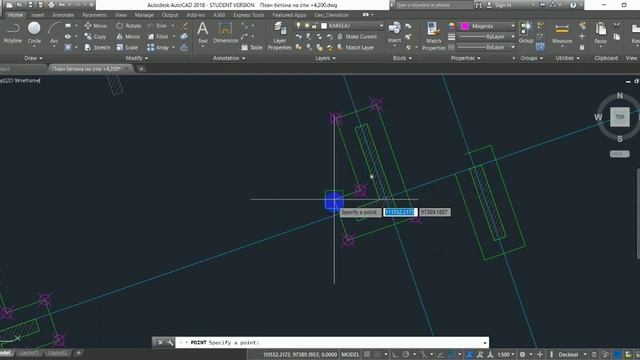Select the Arc tool
640x360 pixels.
click(53, 33)
